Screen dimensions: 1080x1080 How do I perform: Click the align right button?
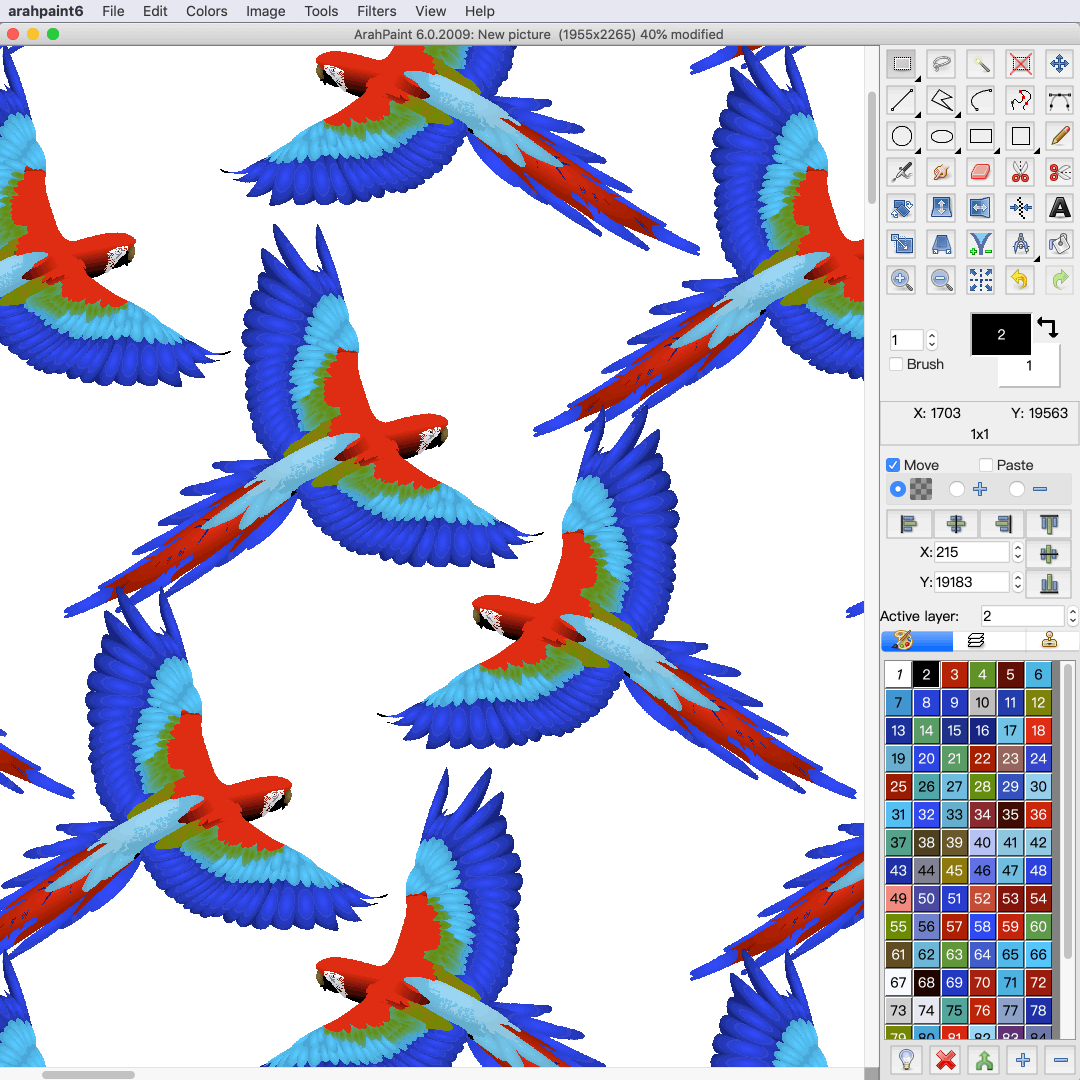(1003, 524)
